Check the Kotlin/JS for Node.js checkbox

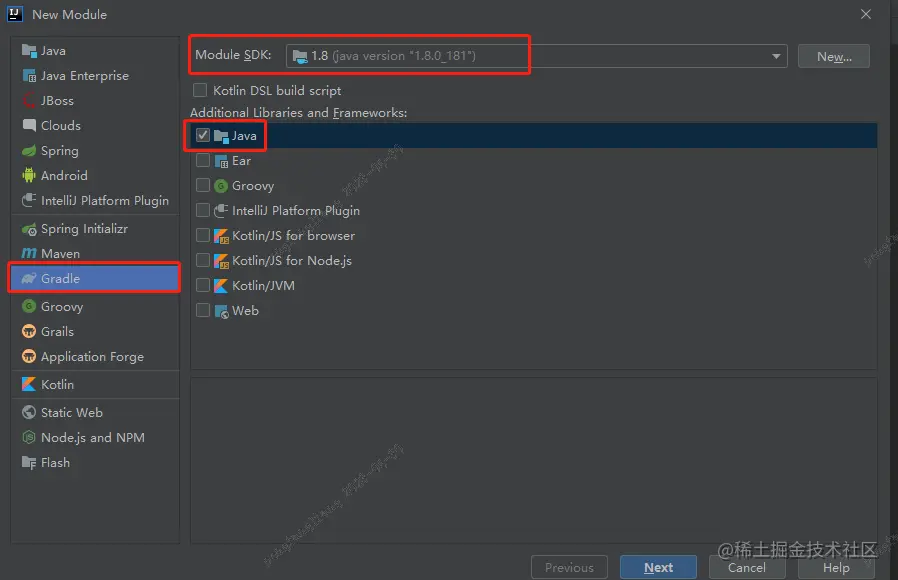pyautogui.click(x=203, y=260)
